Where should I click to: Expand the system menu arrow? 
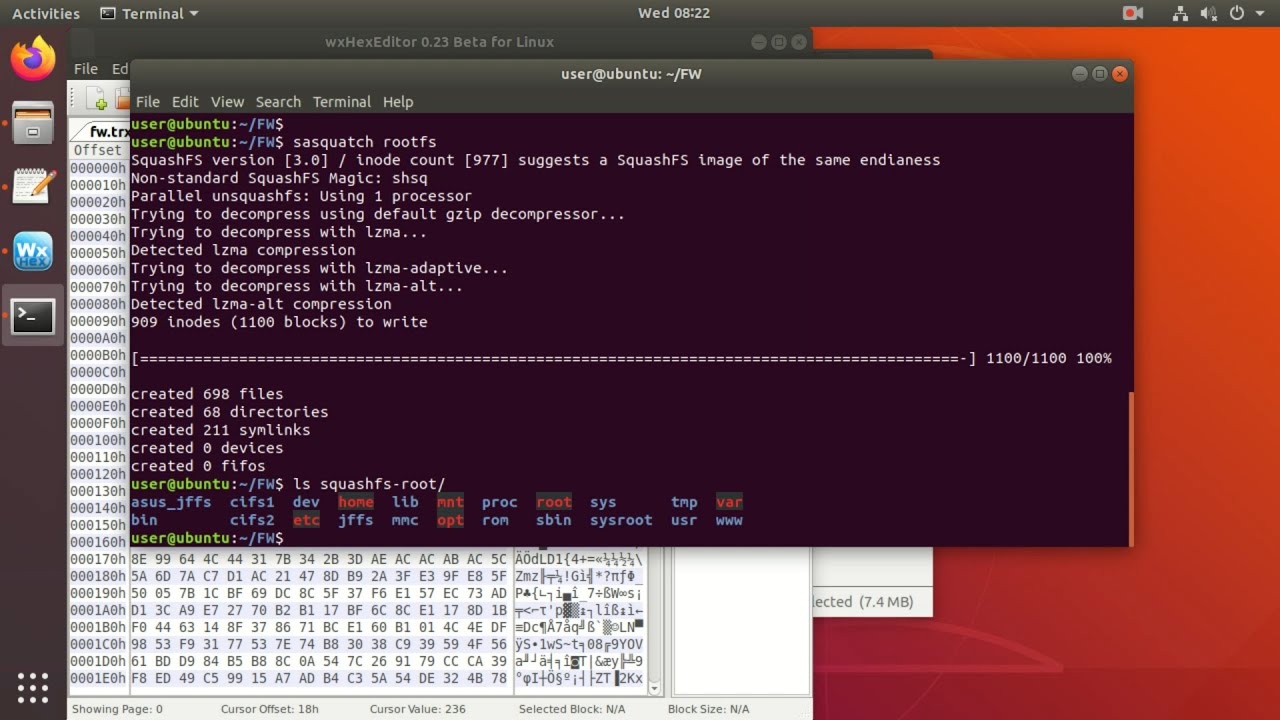pyautogui.click(x=1259, y=14)
